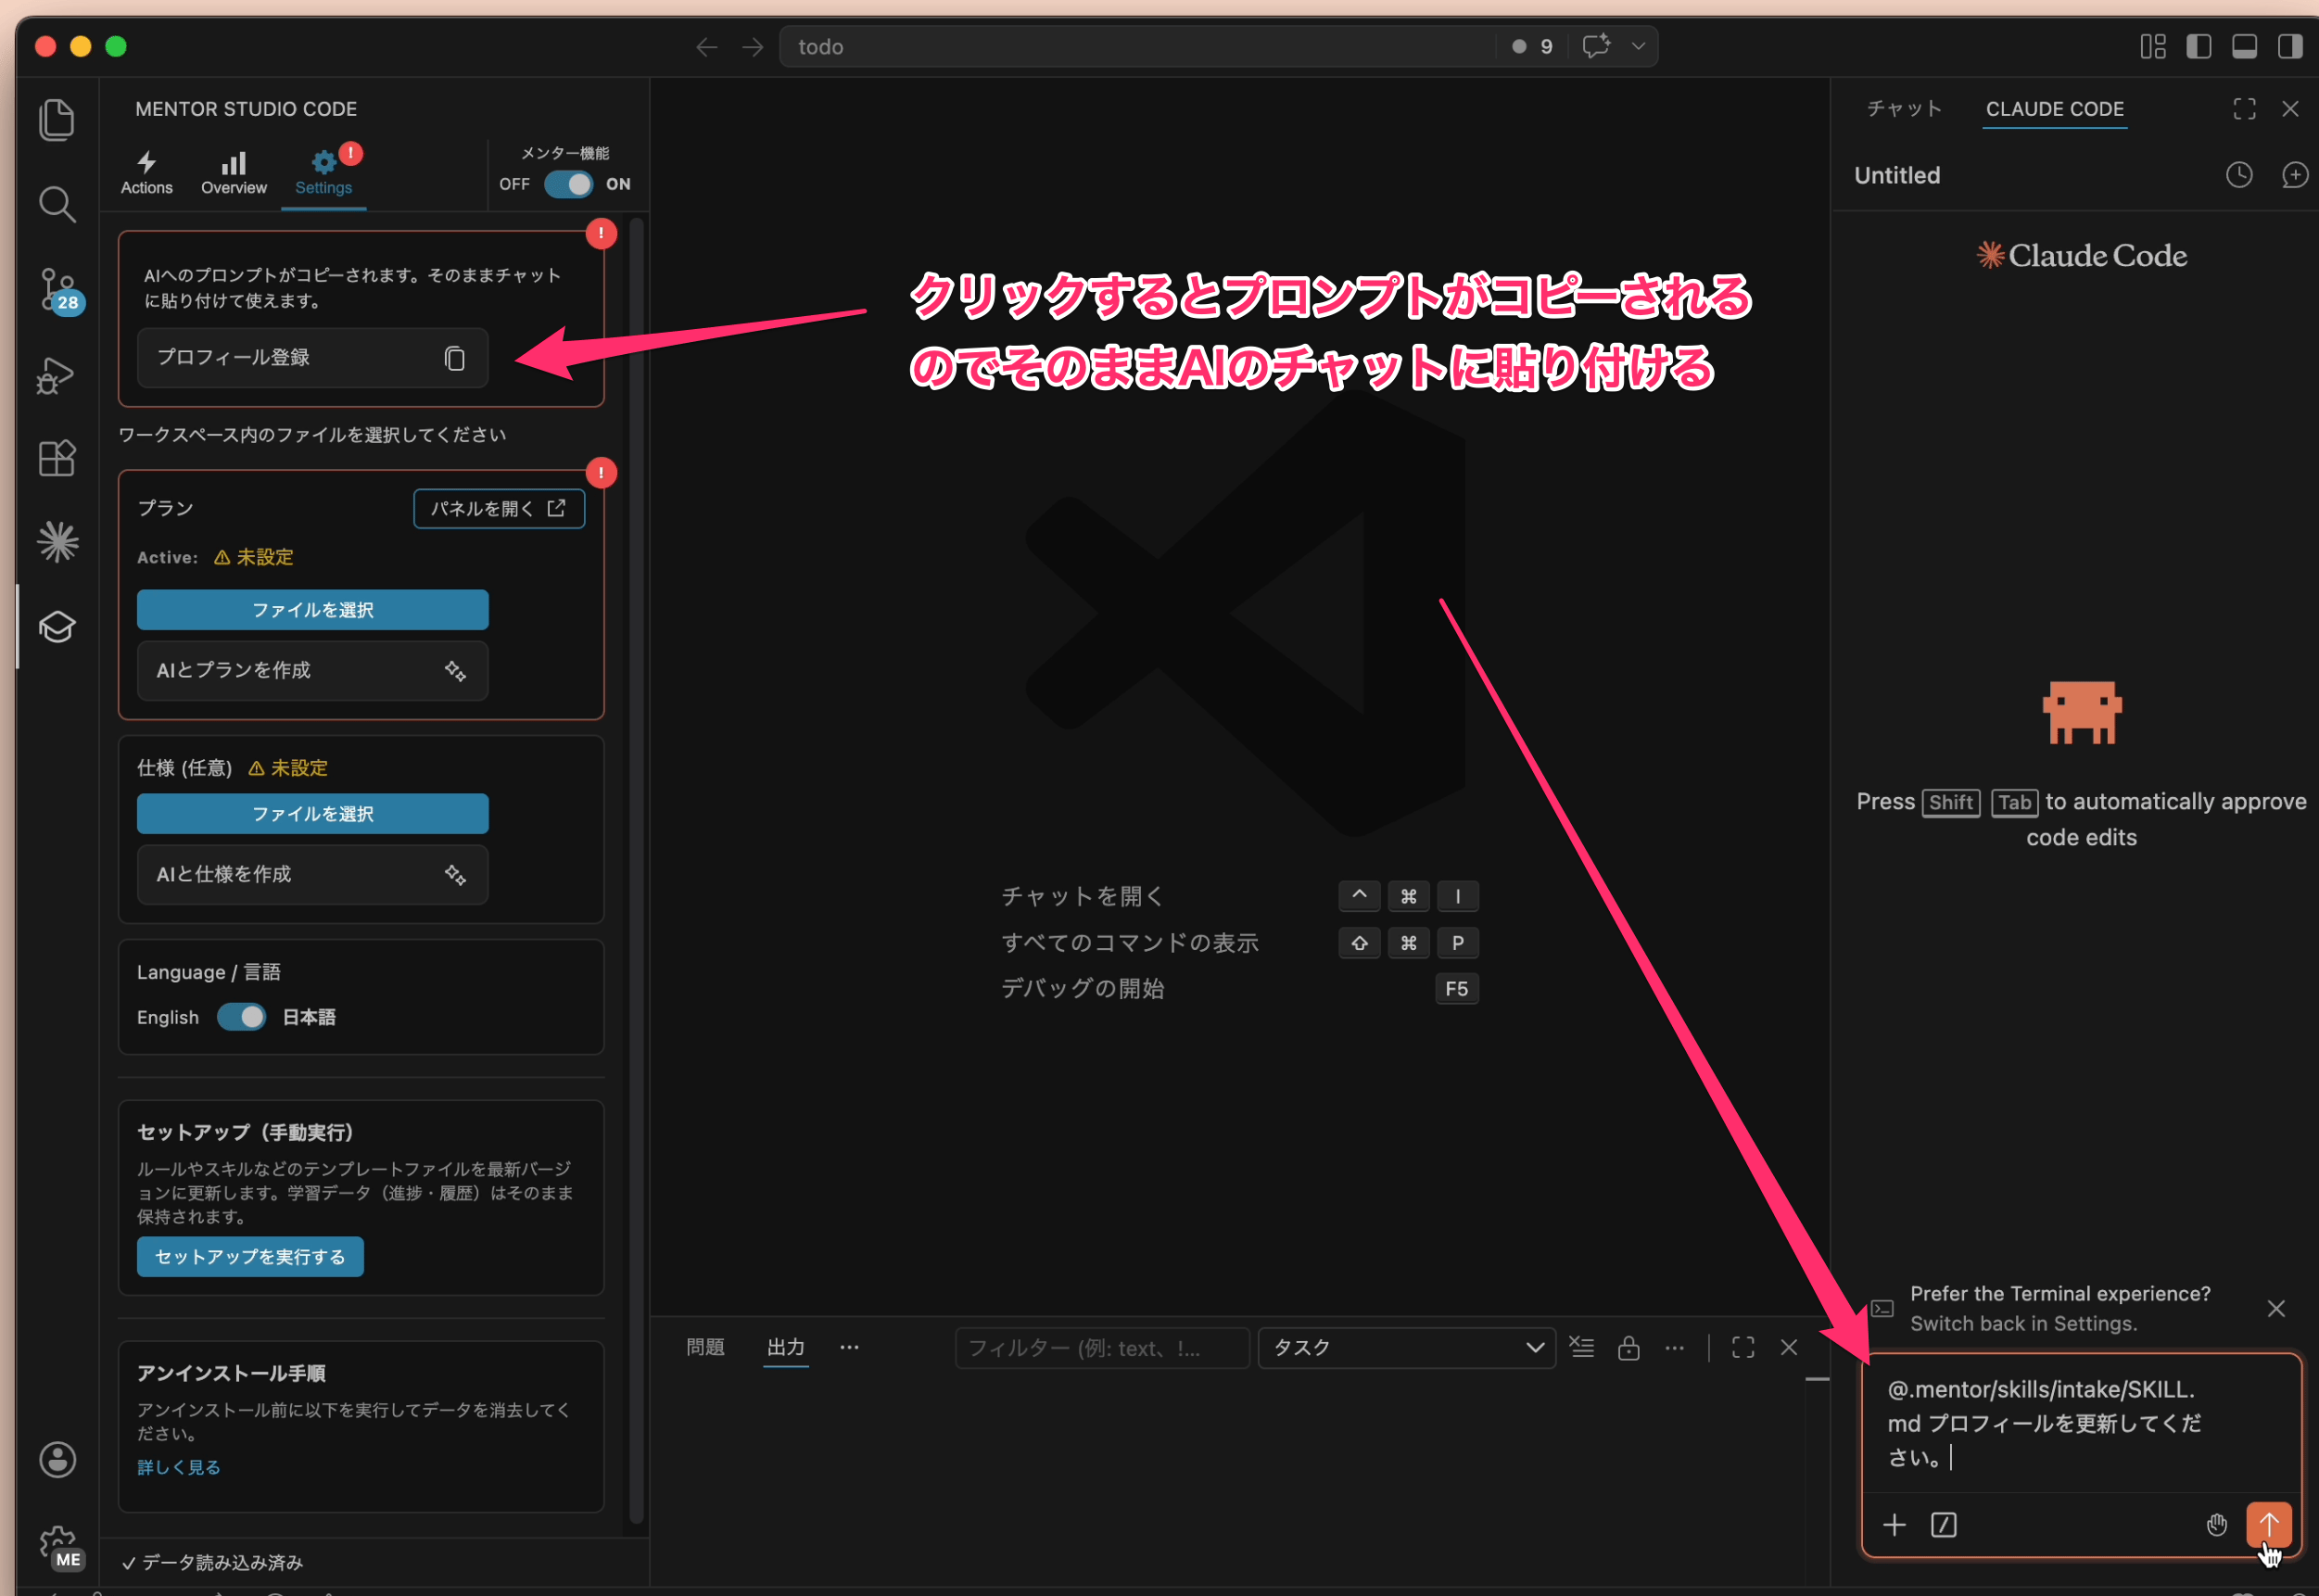The width and height of the screenshot is (2319, 1596).
Task: Click sparkle icon on AIとプランを作成
Action: click(x=455, y=671)
